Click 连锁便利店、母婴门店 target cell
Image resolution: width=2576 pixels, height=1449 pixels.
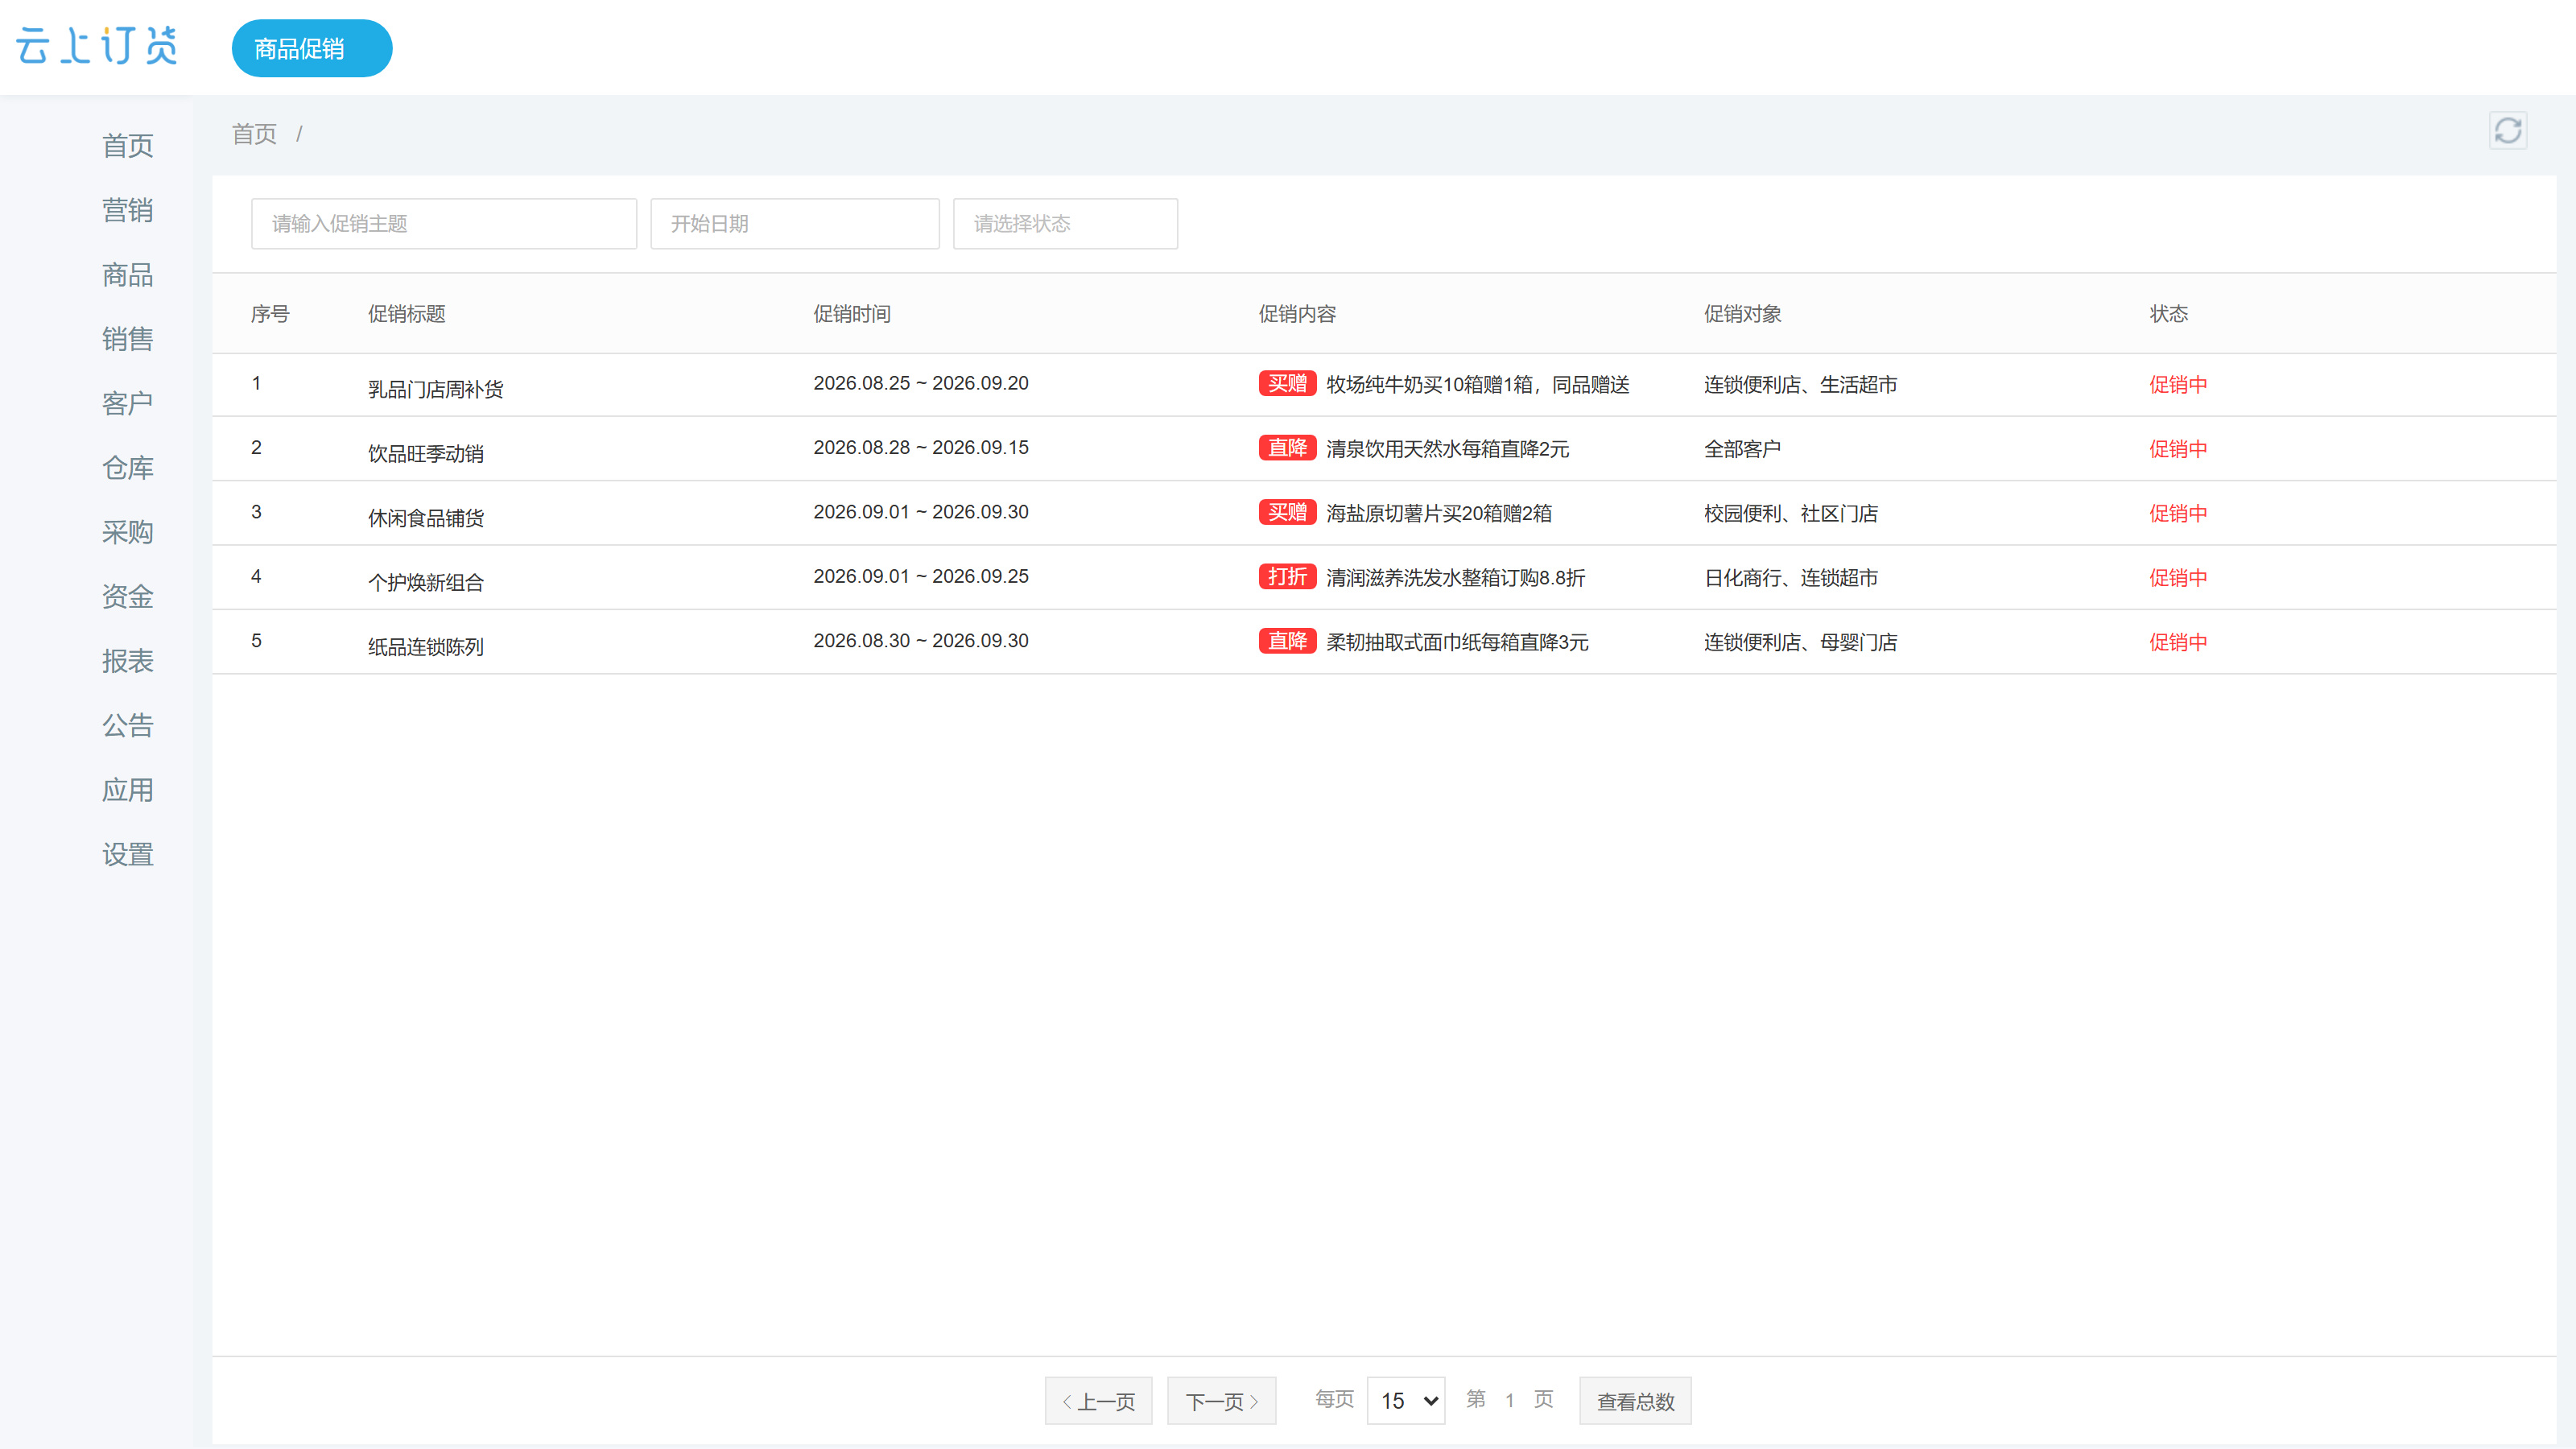click(1801, 642)
